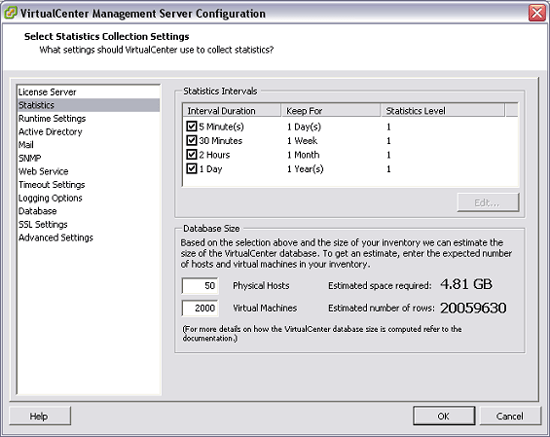
Task: Close the configuration dialog with X
Action: [x=537, y=13]
